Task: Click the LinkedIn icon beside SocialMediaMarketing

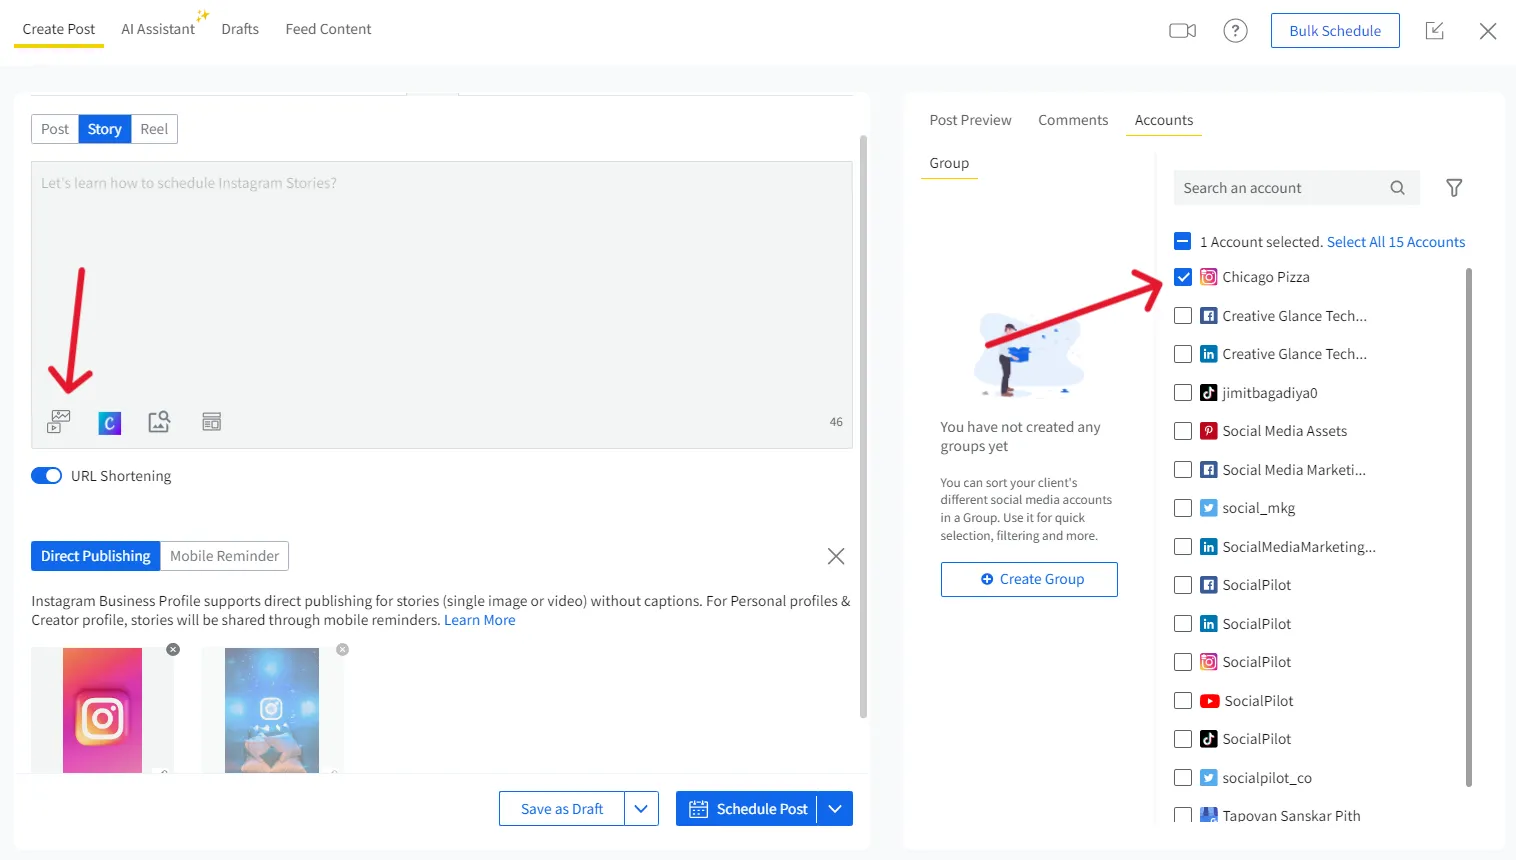Action: point(1209,547)
